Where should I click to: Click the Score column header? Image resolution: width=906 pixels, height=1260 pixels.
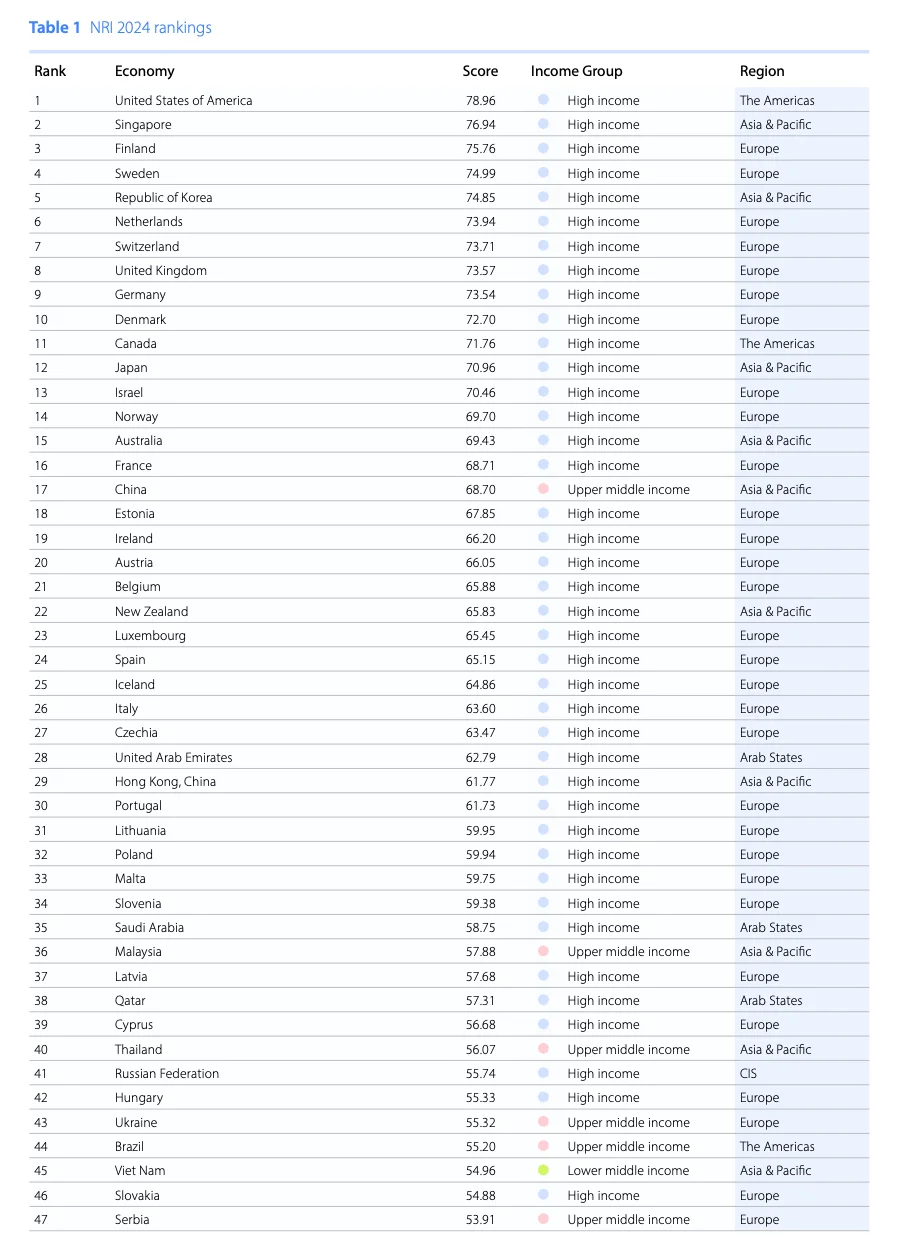point(480,71)
